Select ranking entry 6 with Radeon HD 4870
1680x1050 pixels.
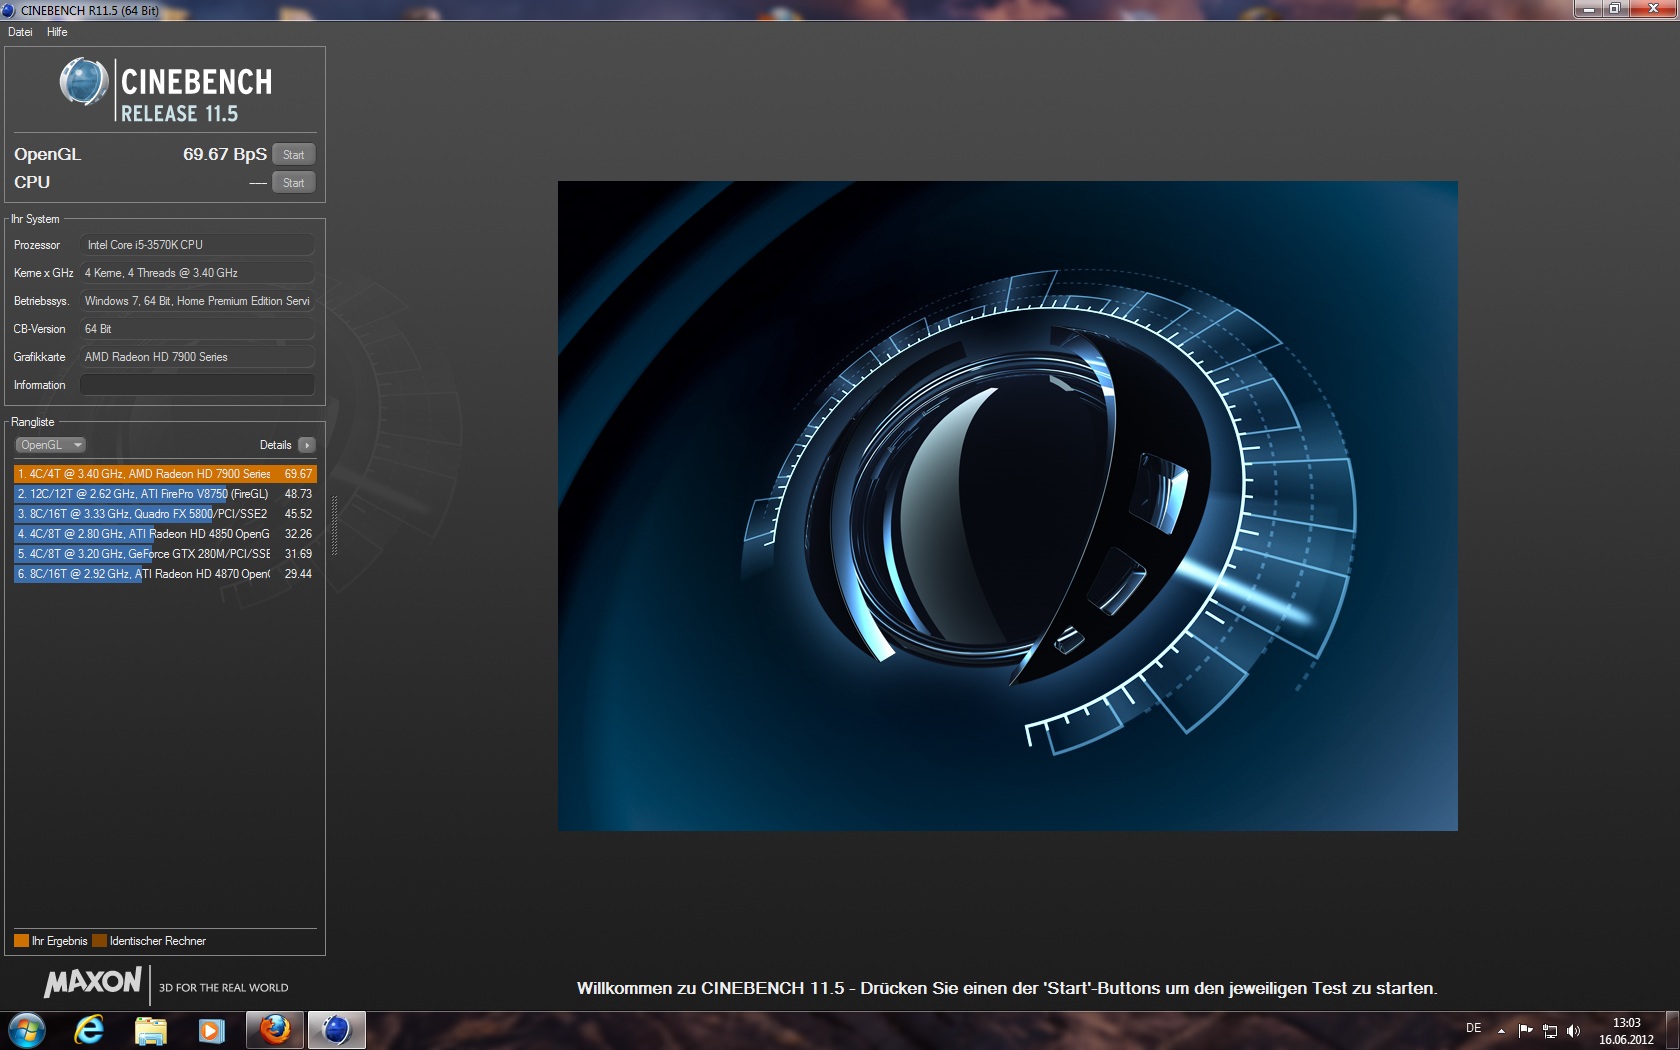(x=165, y=574)
